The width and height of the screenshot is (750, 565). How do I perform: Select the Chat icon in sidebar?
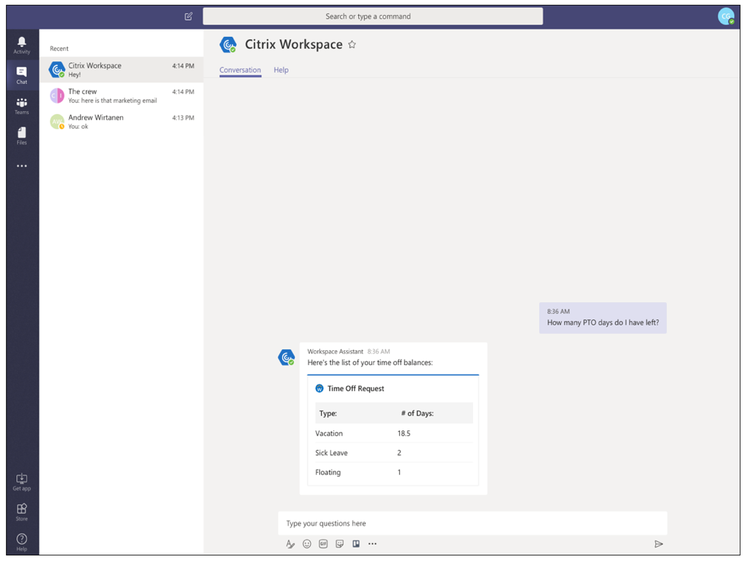click(22, 75)
